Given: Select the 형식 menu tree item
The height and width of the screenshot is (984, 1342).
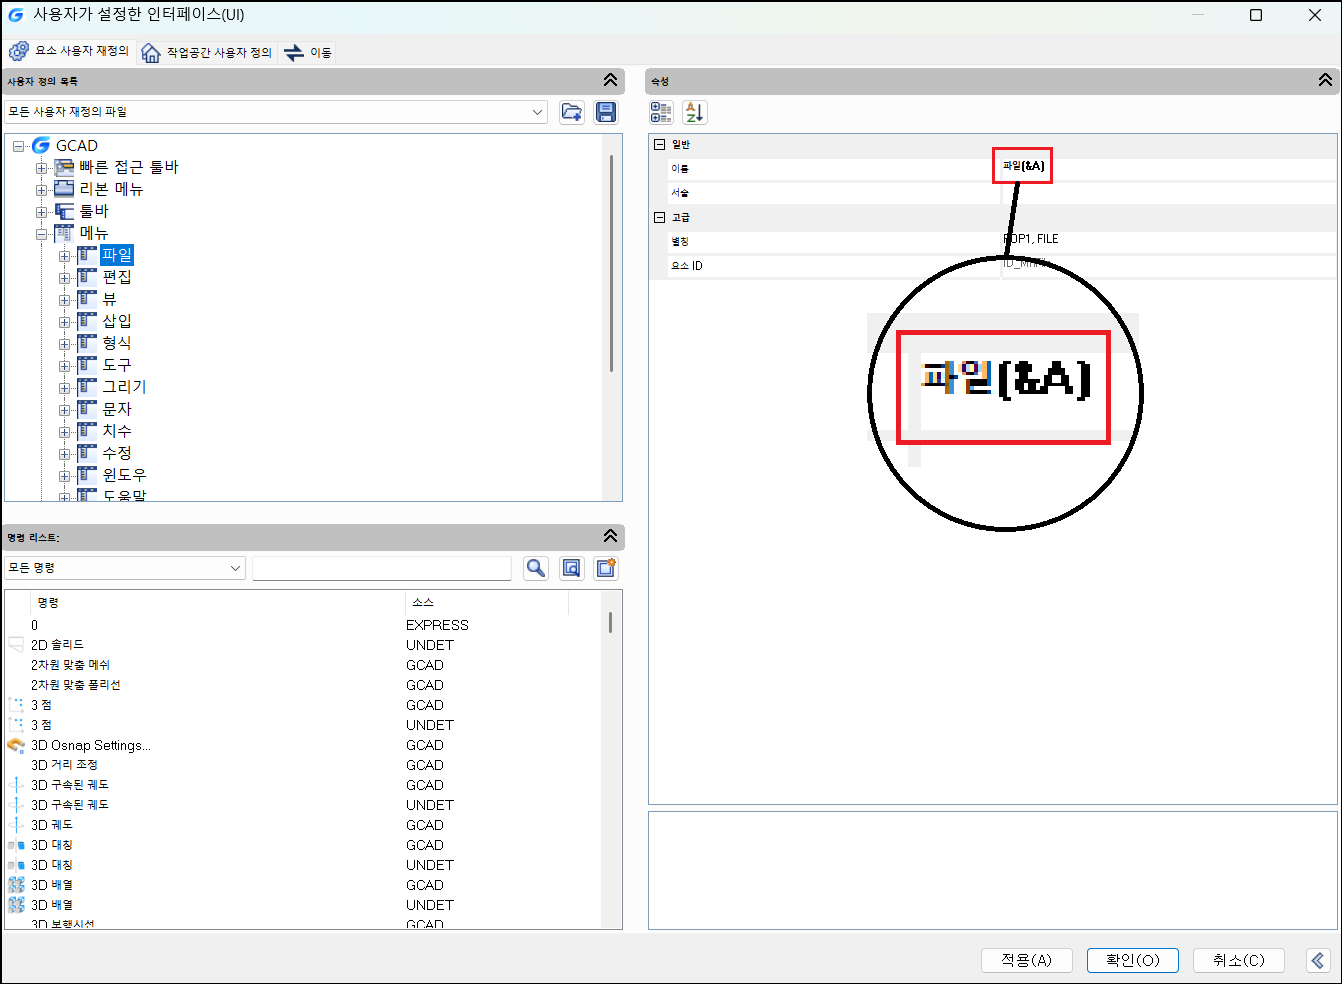Looking at the screenshot, I should [117, 343].
